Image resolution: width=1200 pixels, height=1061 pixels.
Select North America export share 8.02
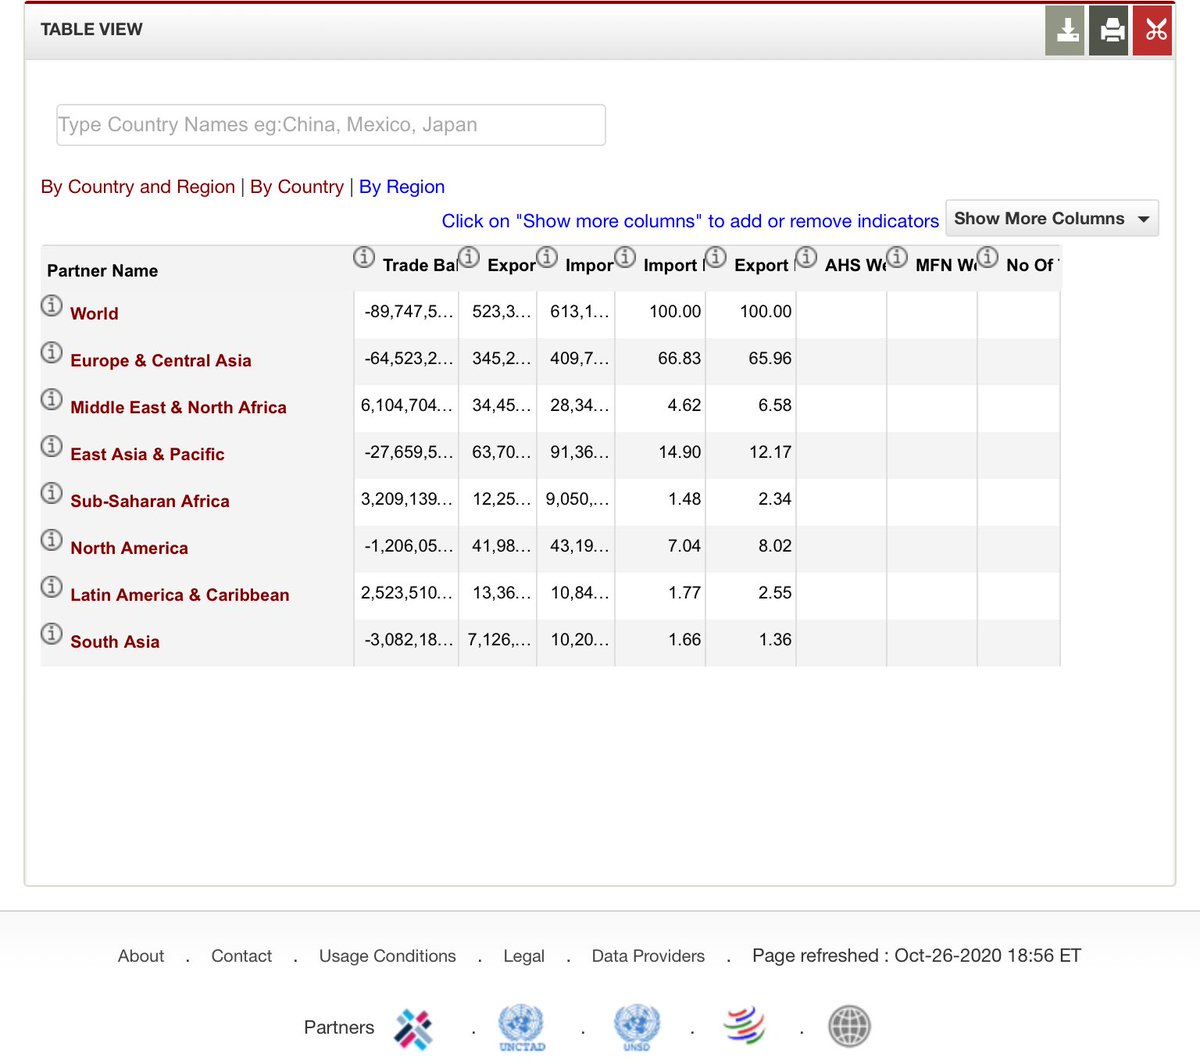pyautogui.click(x=774, y=547)
